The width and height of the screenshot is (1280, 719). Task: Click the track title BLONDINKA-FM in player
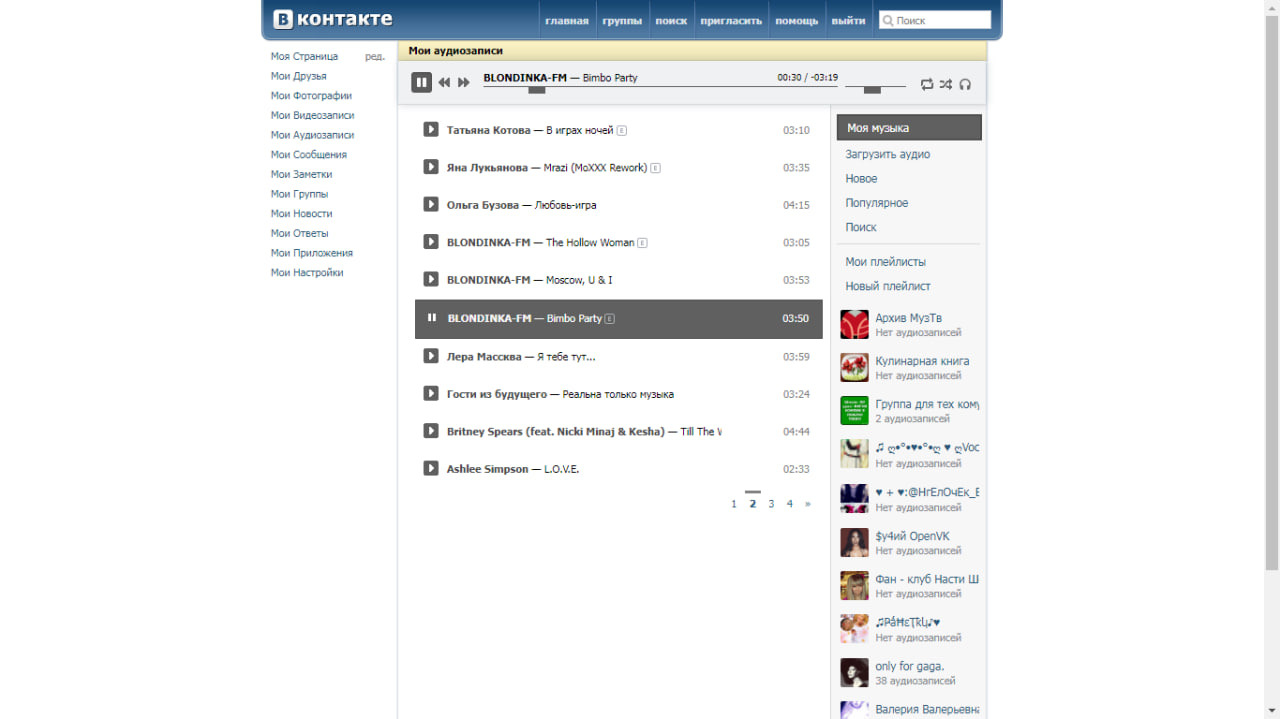coord(525,77)
